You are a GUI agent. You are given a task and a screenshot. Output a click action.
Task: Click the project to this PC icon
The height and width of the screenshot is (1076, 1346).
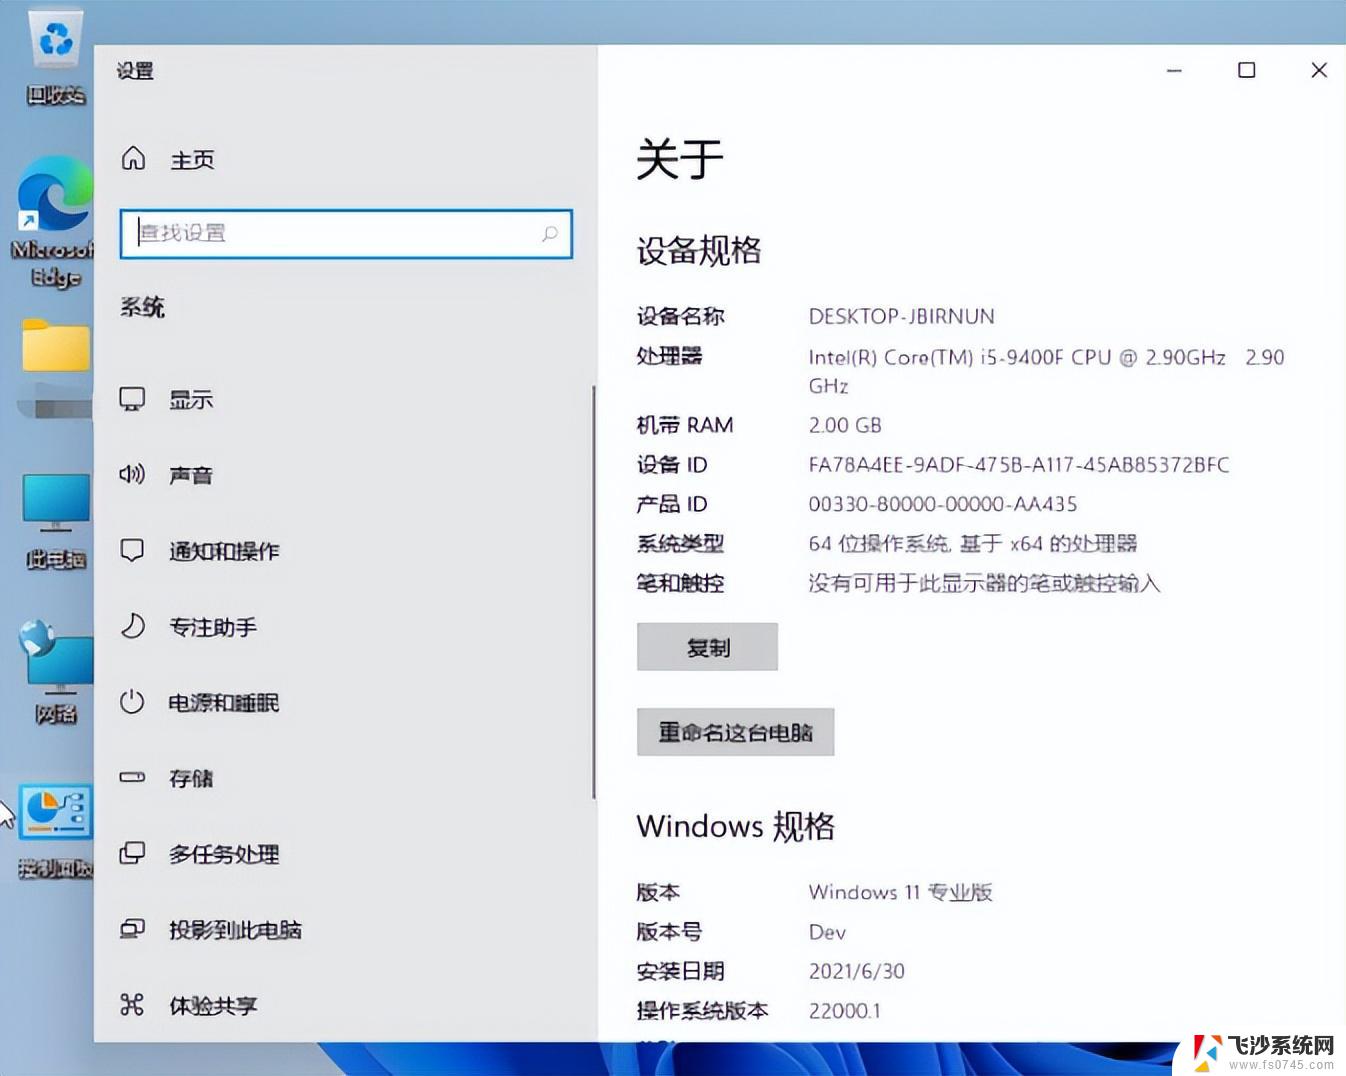click(132, 929)
